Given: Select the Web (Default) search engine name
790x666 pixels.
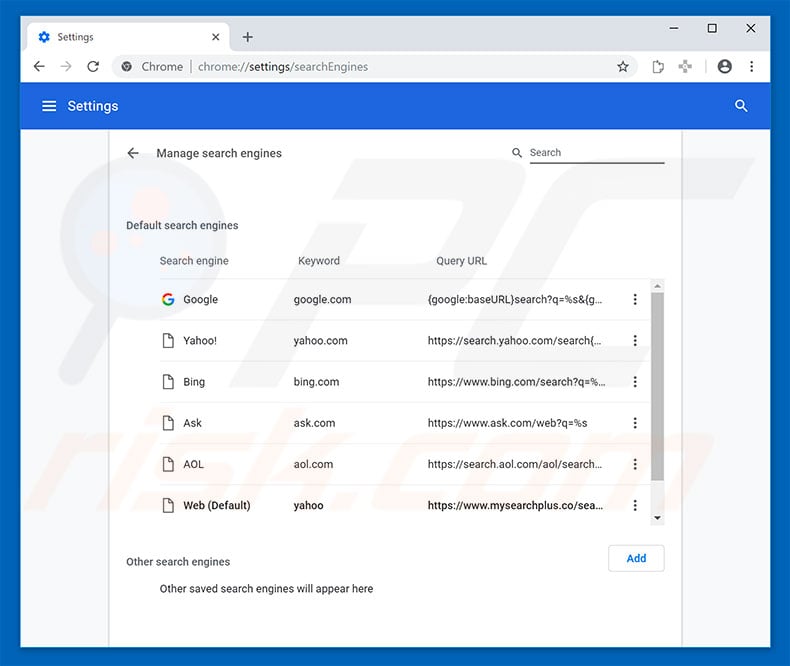Looking at the screenshot, I should 217,505.
